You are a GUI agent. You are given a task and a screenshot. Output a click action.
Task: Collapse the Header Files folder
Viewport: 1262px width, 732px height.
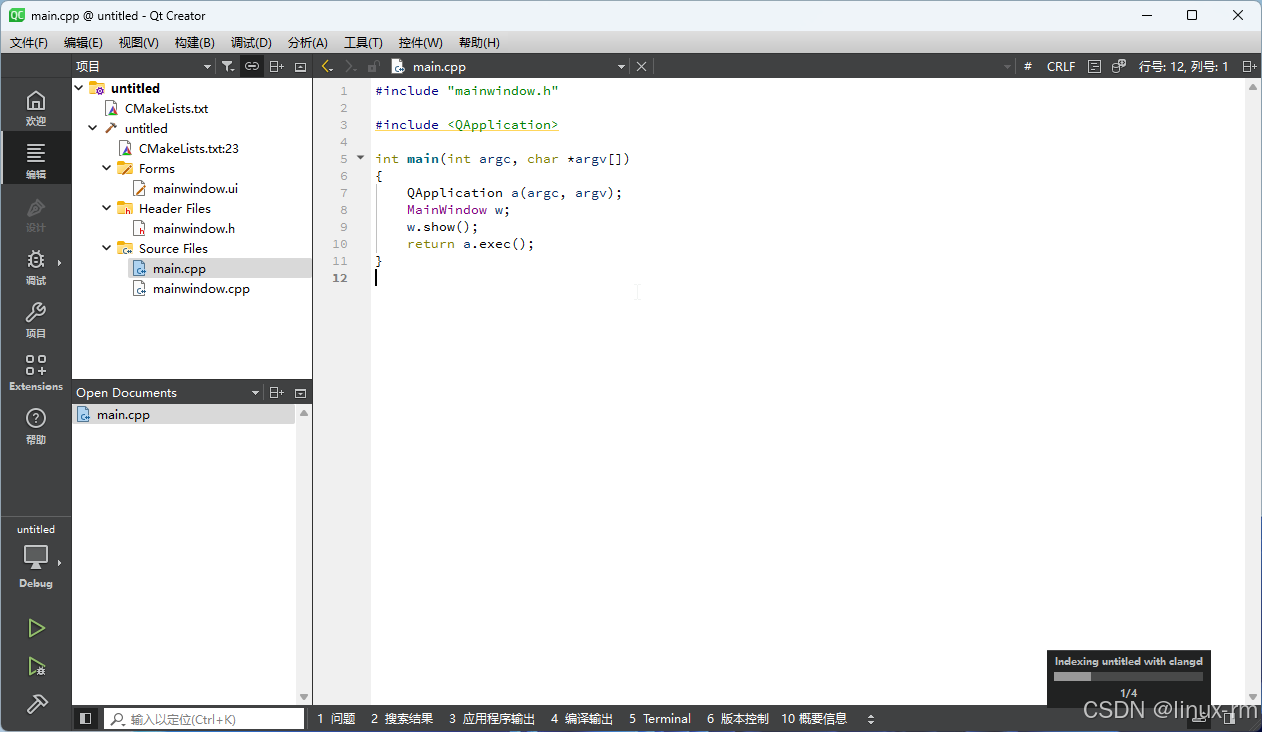(x=107, y=208)
